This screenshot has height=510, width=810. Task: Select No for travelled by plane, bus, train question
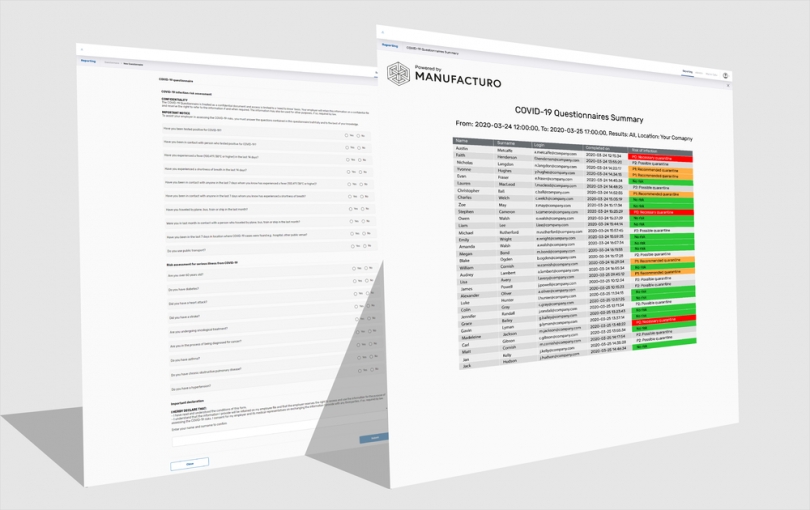(365, 209)
